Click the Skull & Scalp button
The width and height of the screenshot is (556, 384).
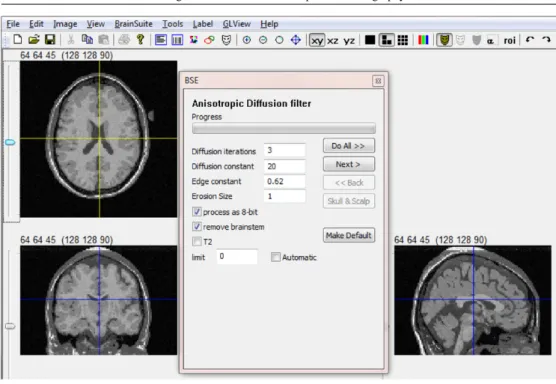[x=349, y=201]
